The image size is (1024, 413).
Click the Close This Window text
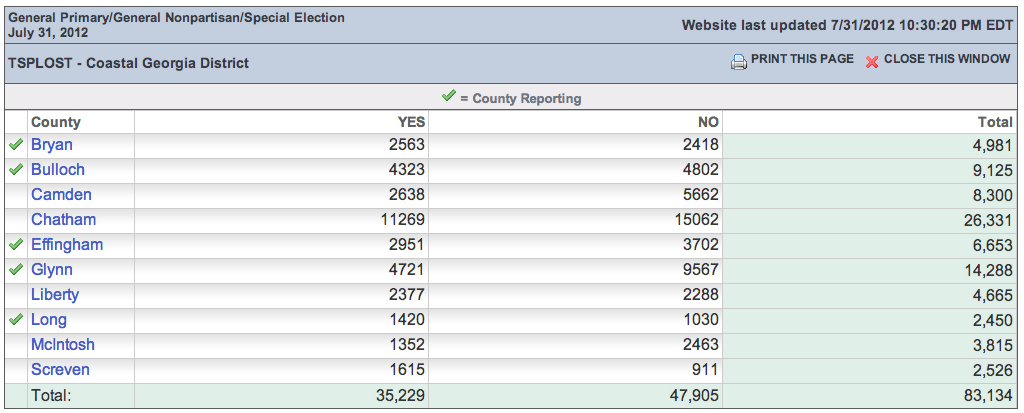[947, 59]
